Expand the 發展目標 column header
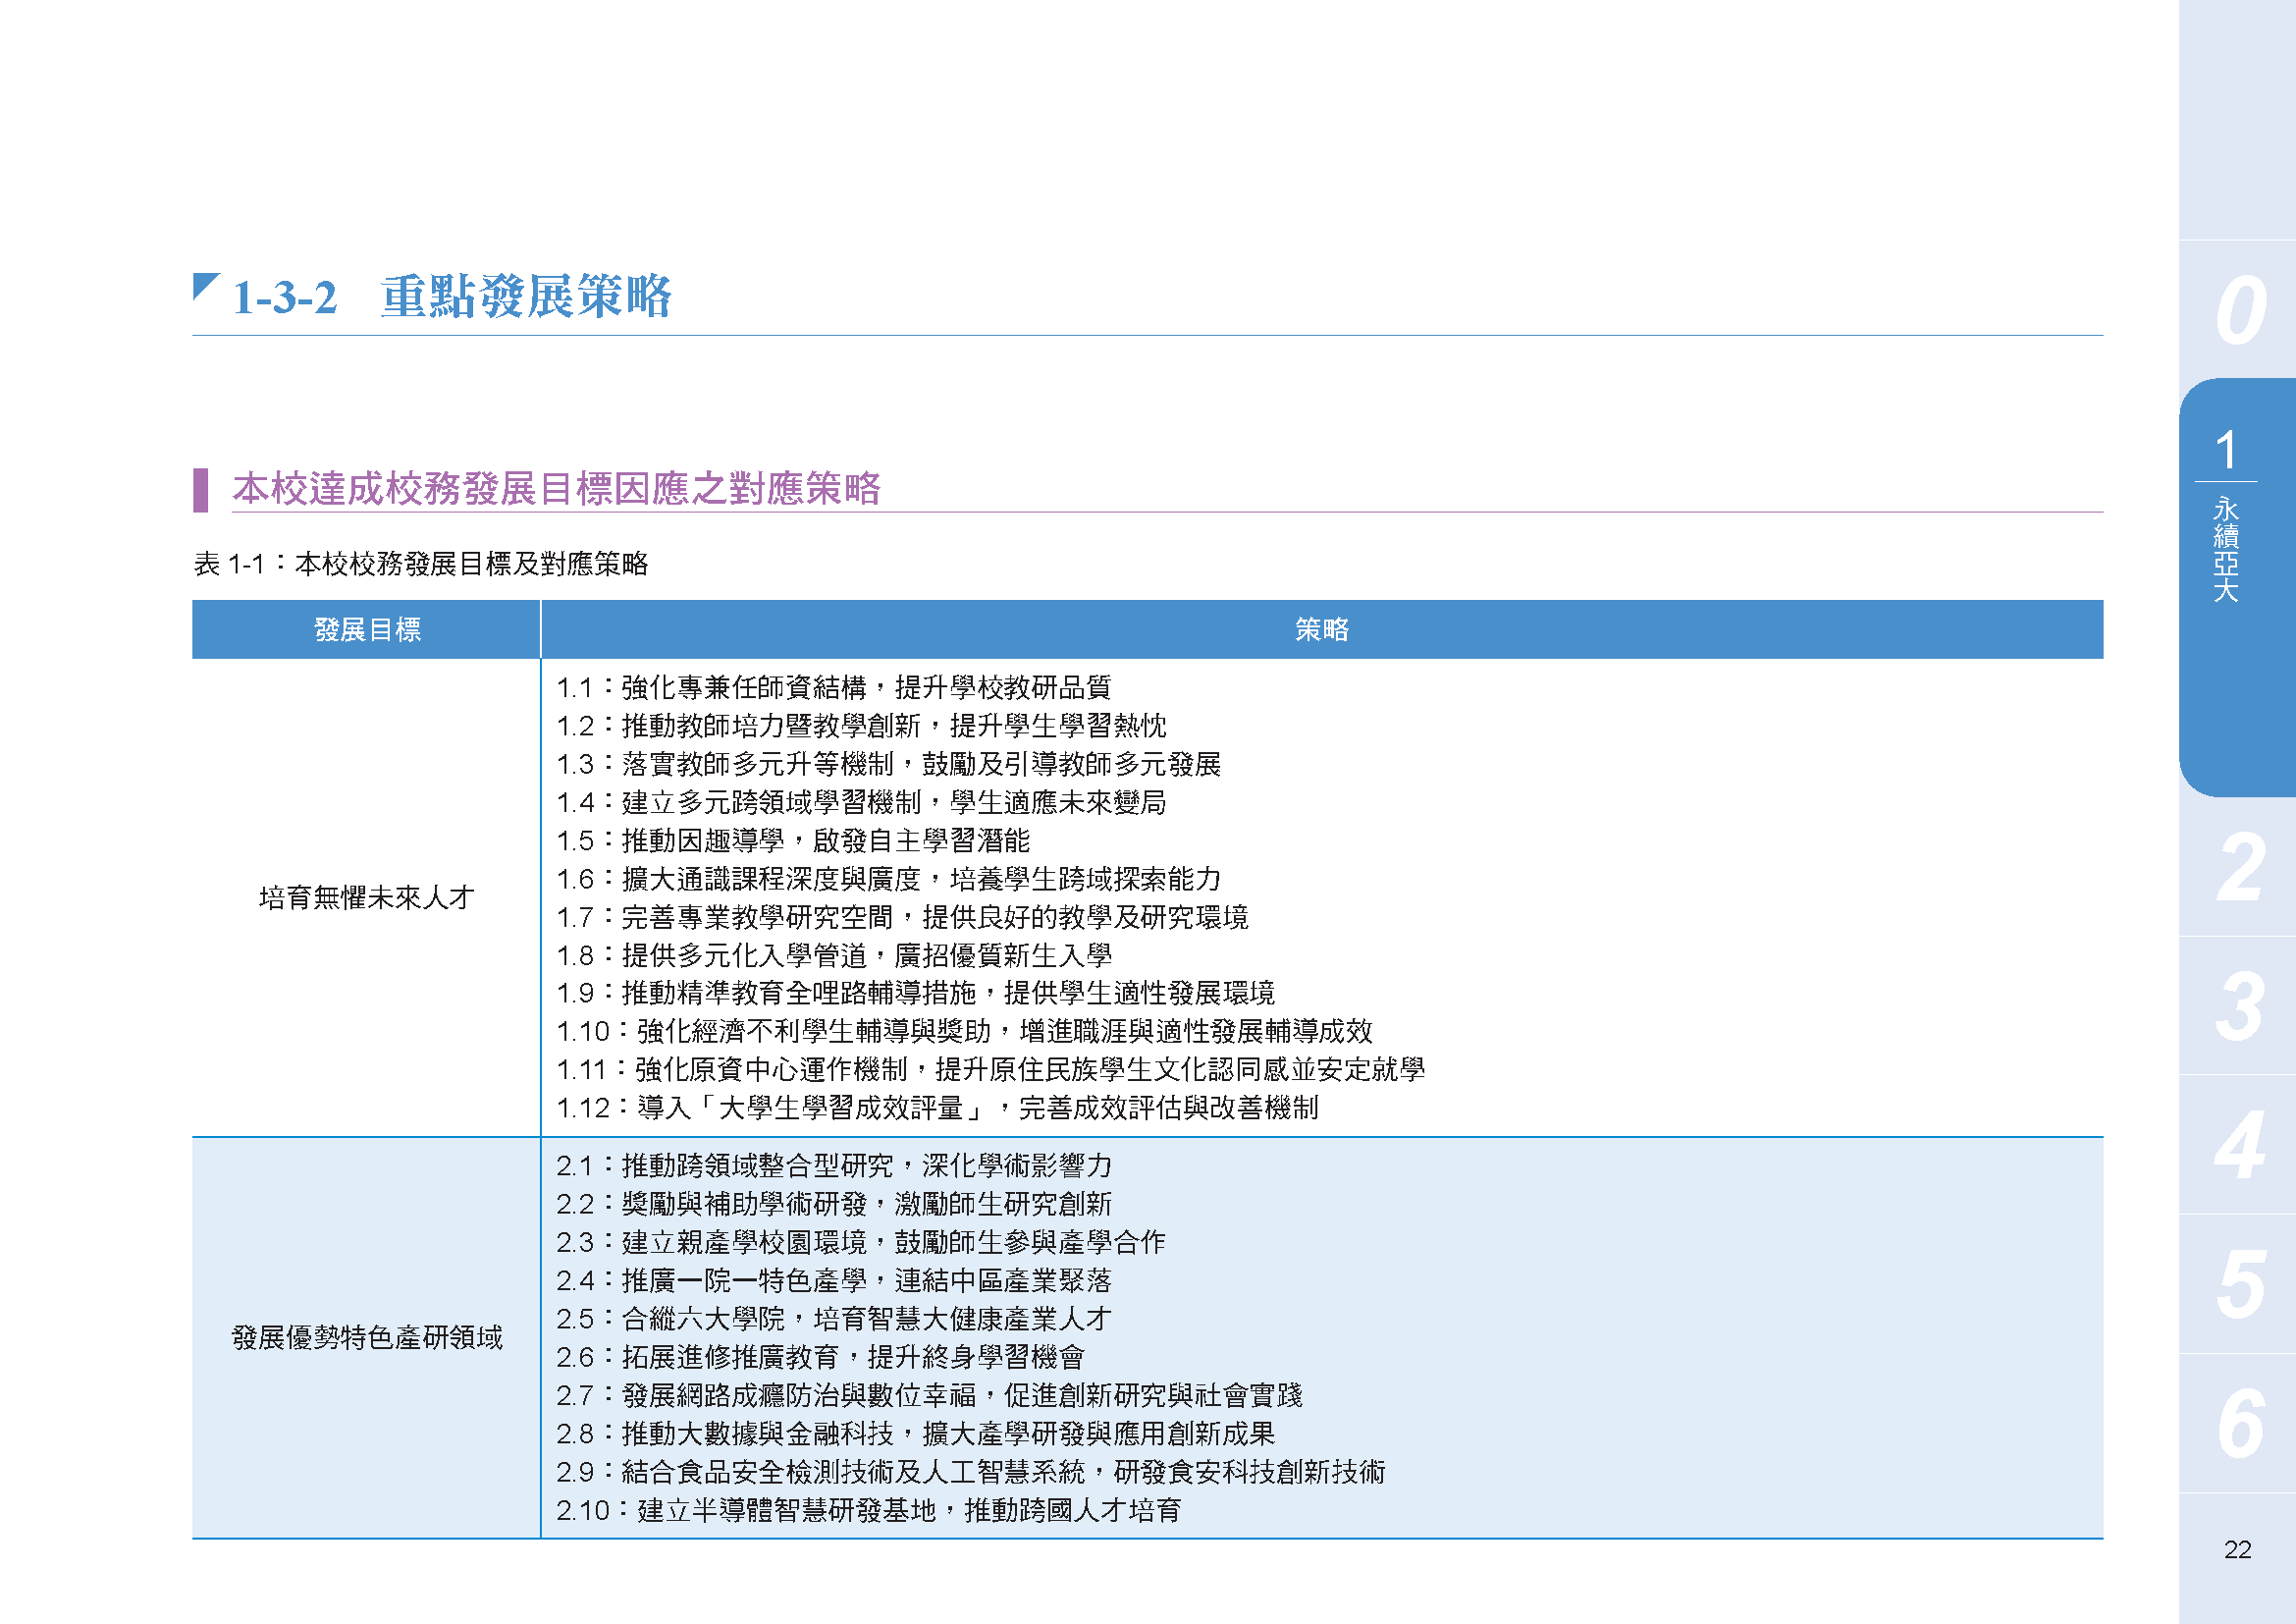This screenshot has height=1624, width=2296. [366, 630]
